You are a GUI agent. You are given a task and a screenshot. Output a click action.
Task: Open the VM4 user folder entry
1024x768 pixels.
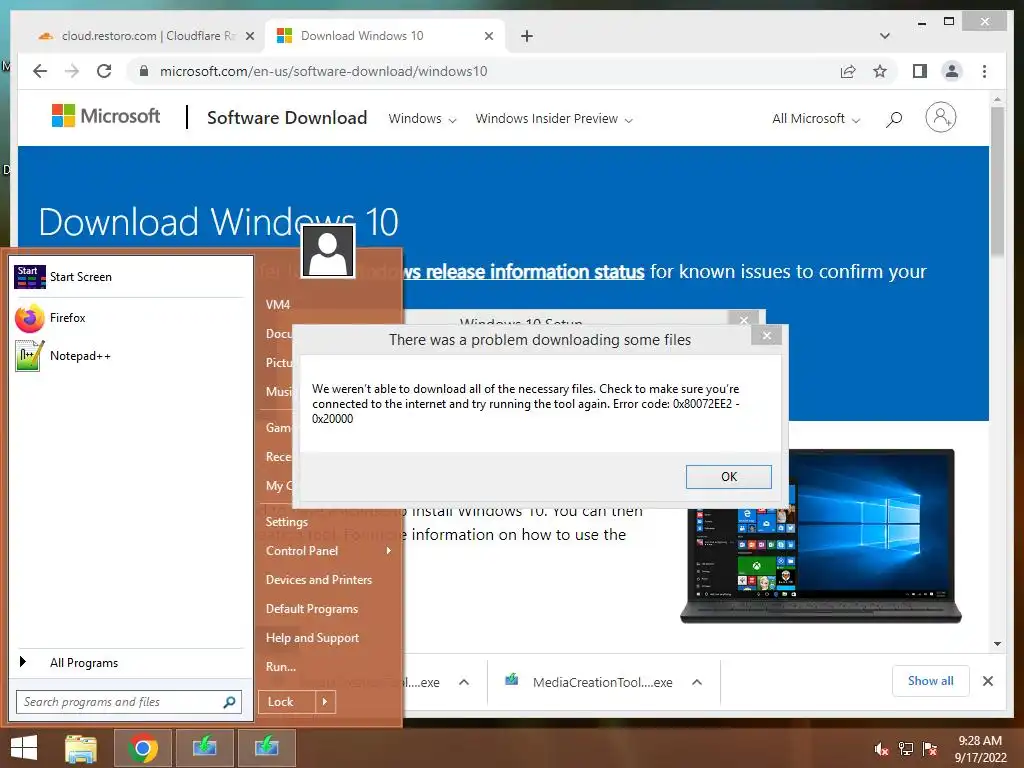click(278, 305)
